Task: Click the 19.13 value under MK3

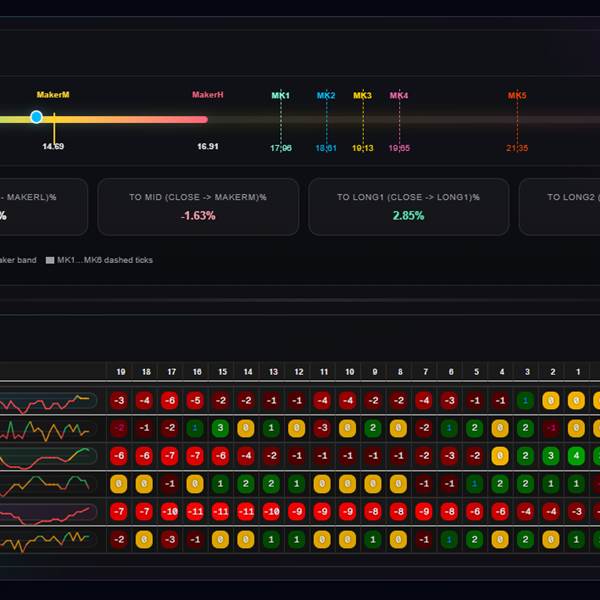Action: click(x=363, y=148)
